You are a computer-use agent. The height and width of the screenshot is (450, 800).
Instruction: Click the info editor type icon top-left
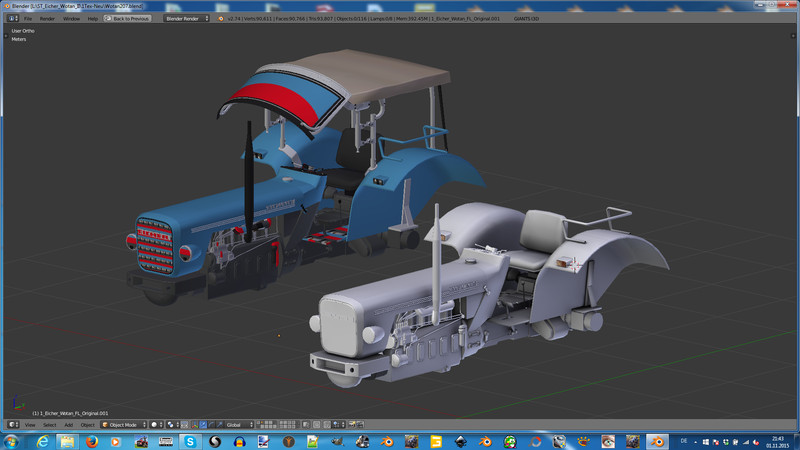pyautogui.click(x=13, y=18)
